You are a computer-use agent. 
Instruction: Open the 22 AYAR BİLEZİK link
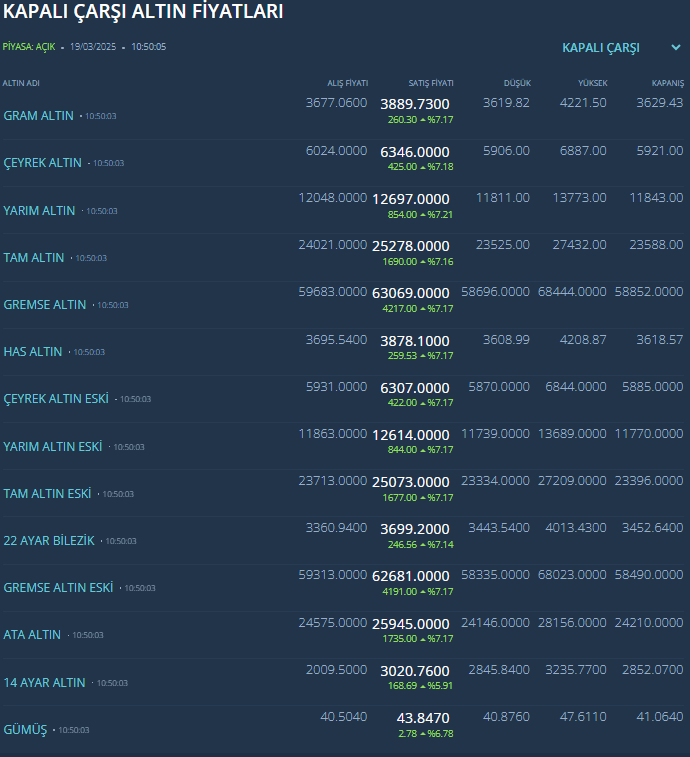tap(49, 541)
